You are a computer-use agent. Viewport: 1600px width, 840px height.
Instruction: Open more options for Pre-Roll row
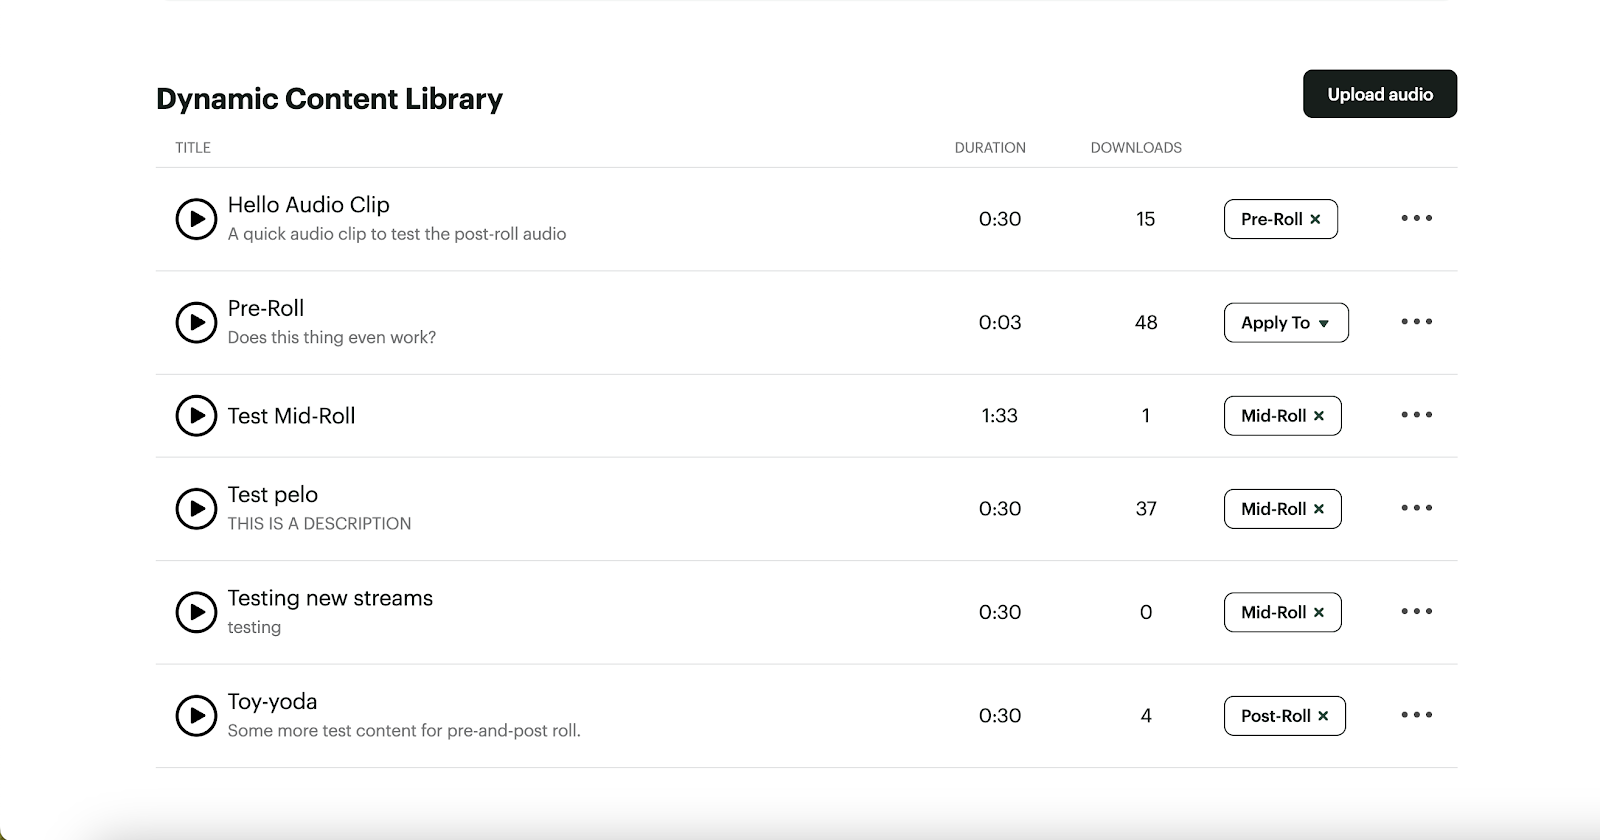click(1416, 322)
